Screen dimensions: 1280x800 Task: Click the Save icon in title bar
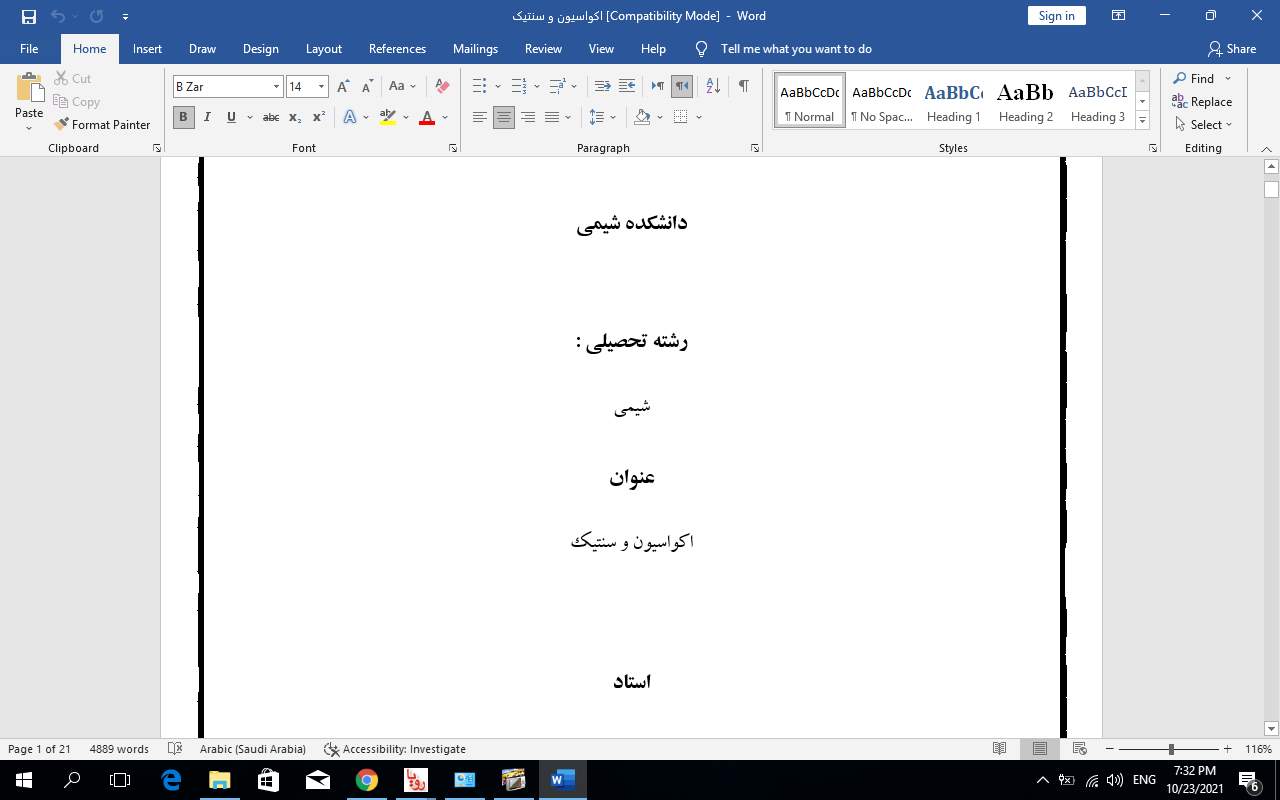(x=29, y=16)
